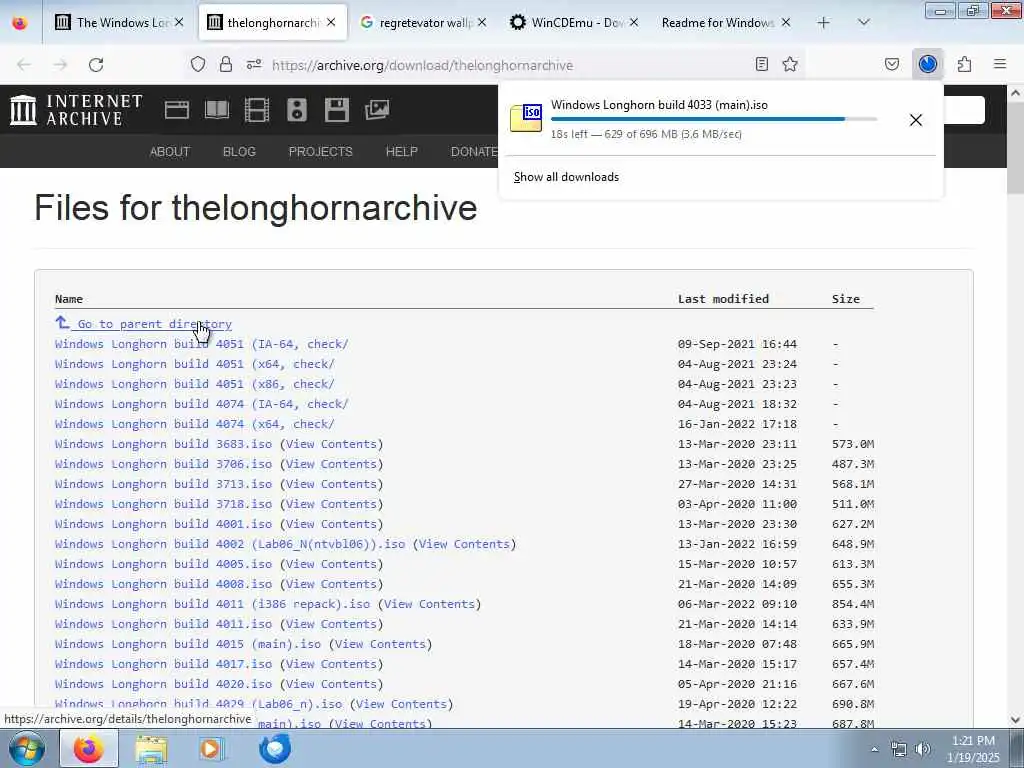Image resolution: width=1024 pixels, height=768 pixels.
Task: Click the Internet Archive logo
Action: coord(76,110)
